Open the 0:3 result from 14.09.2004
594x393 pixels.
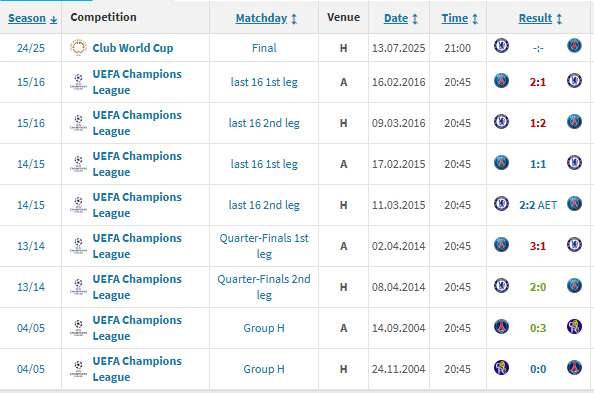click(x=538, y=328)
